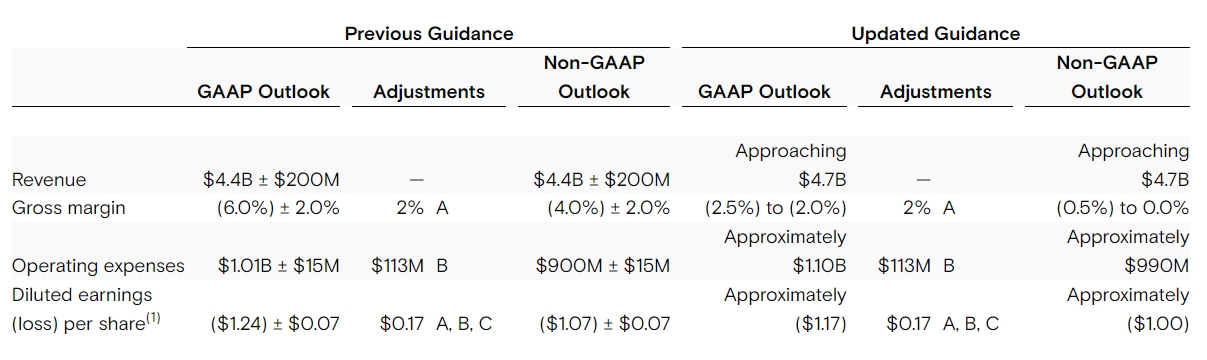
Task: Click previous Non-GAAP gross margin (4.0%) ± 2.0%
Action: pos(608,209)
